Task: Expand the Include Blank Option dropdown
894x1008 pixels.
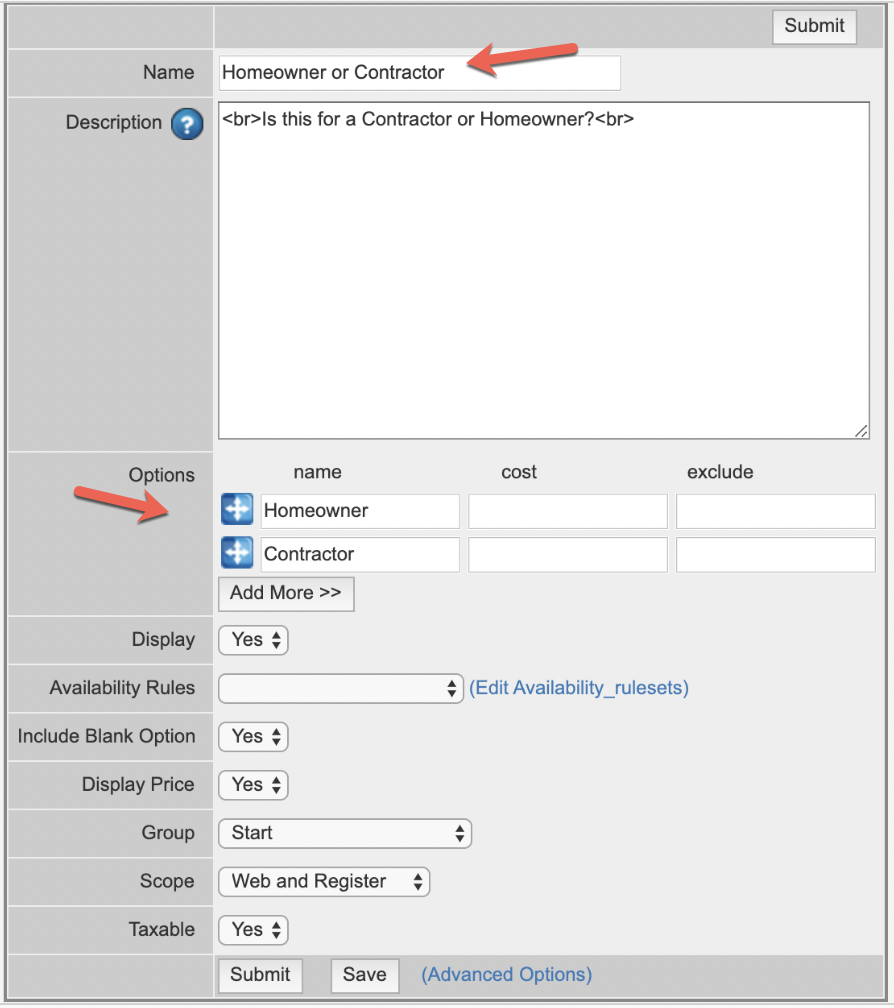Action: [253, 737]
